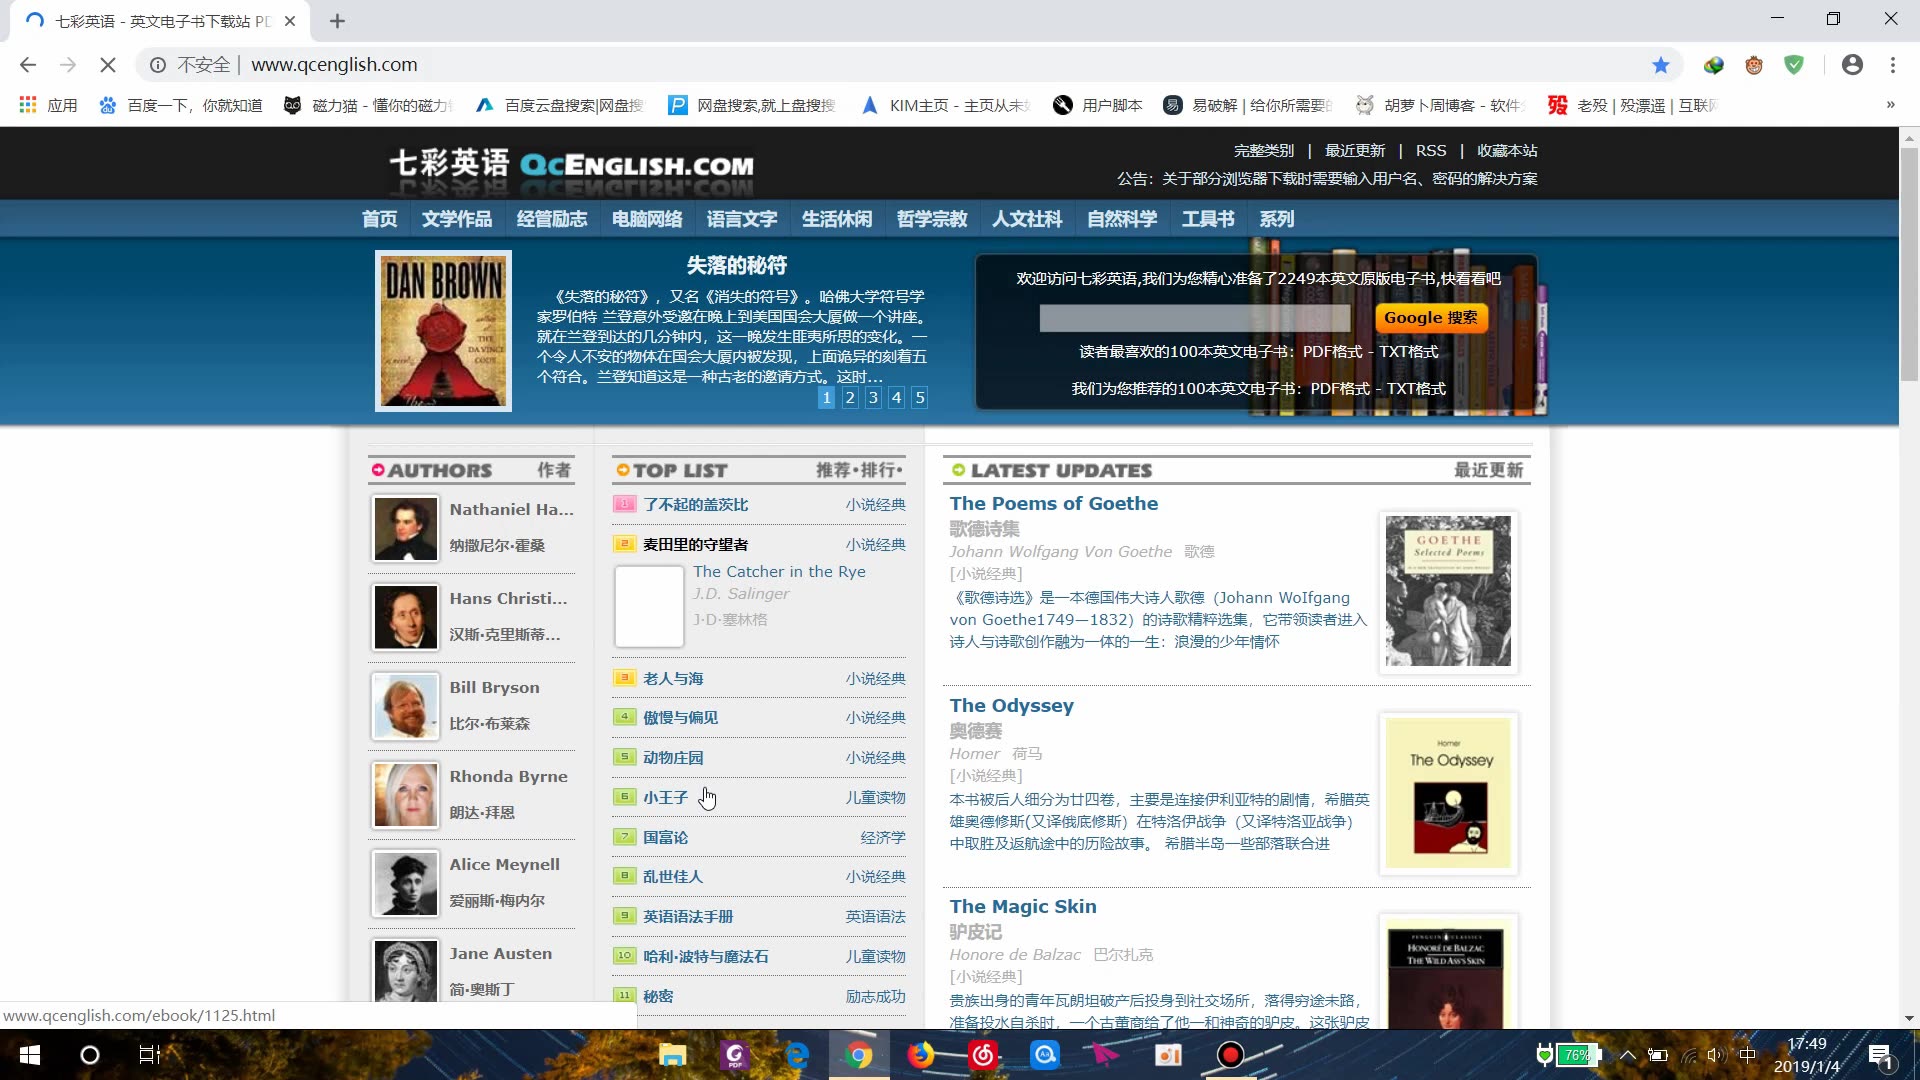1920x1080 pixels.
Task: Expand hidden bookmarks chevron
Action: tap(1890, 105)
